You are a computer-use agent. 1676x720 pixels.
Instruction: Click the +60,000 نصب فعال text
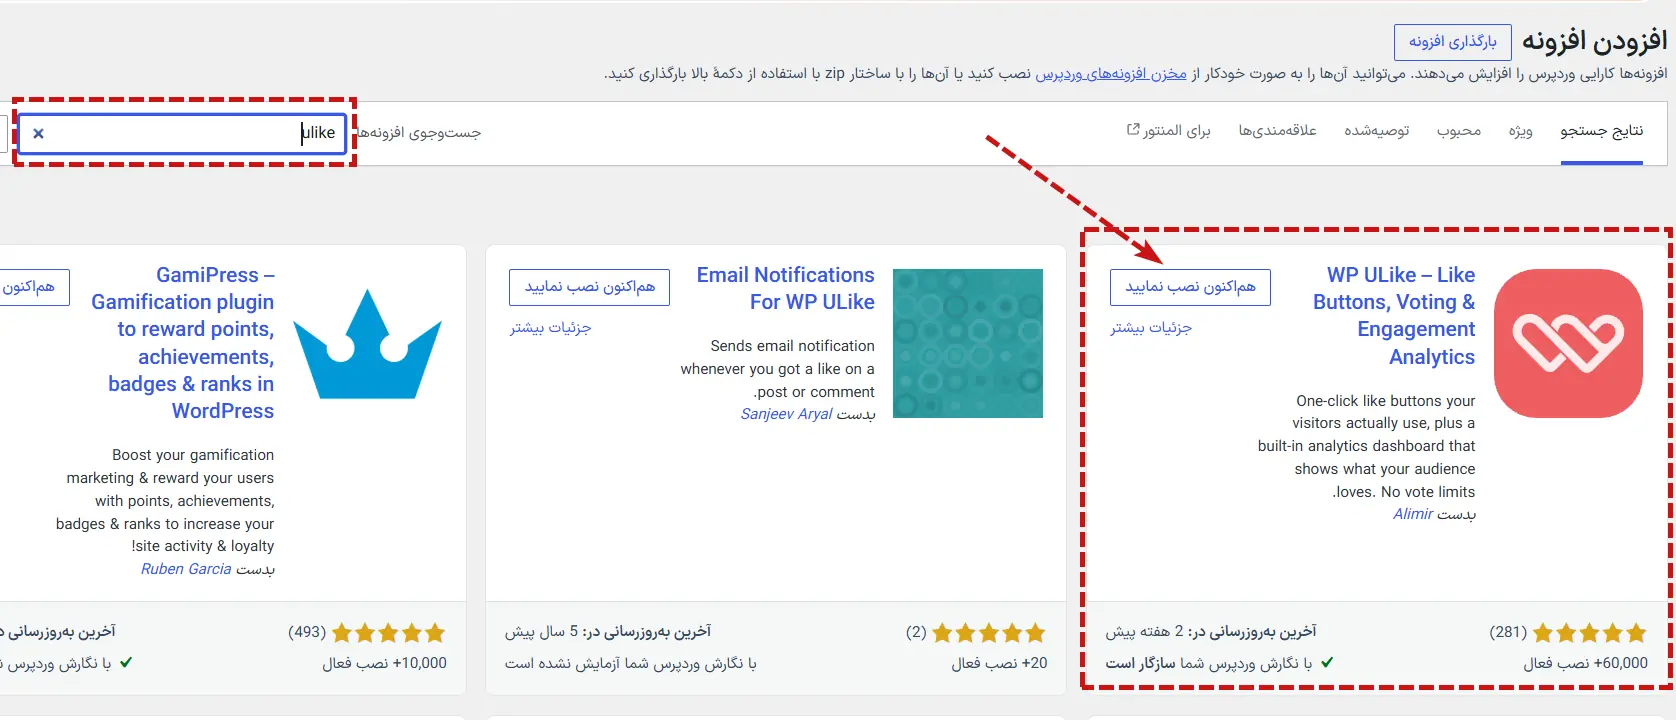click(x=1586, y=663)
